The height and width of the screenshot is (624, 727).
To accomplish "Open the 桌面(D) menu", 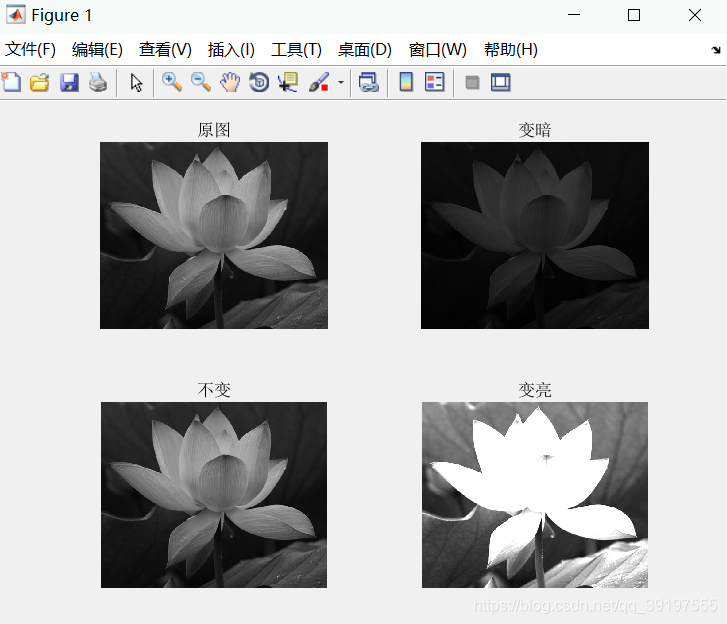I will tap(365, 49).
